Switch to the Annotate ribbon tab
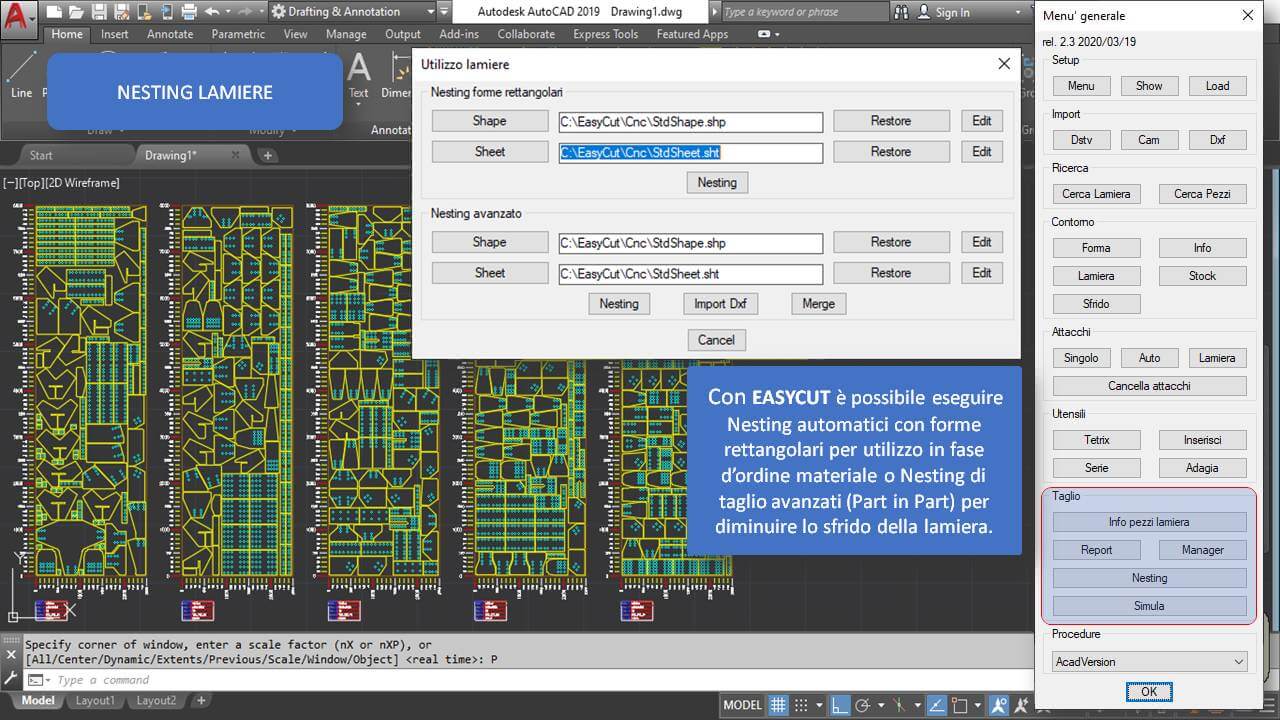This screenshot has height=720, width=1280. click(x=170, y=34)
